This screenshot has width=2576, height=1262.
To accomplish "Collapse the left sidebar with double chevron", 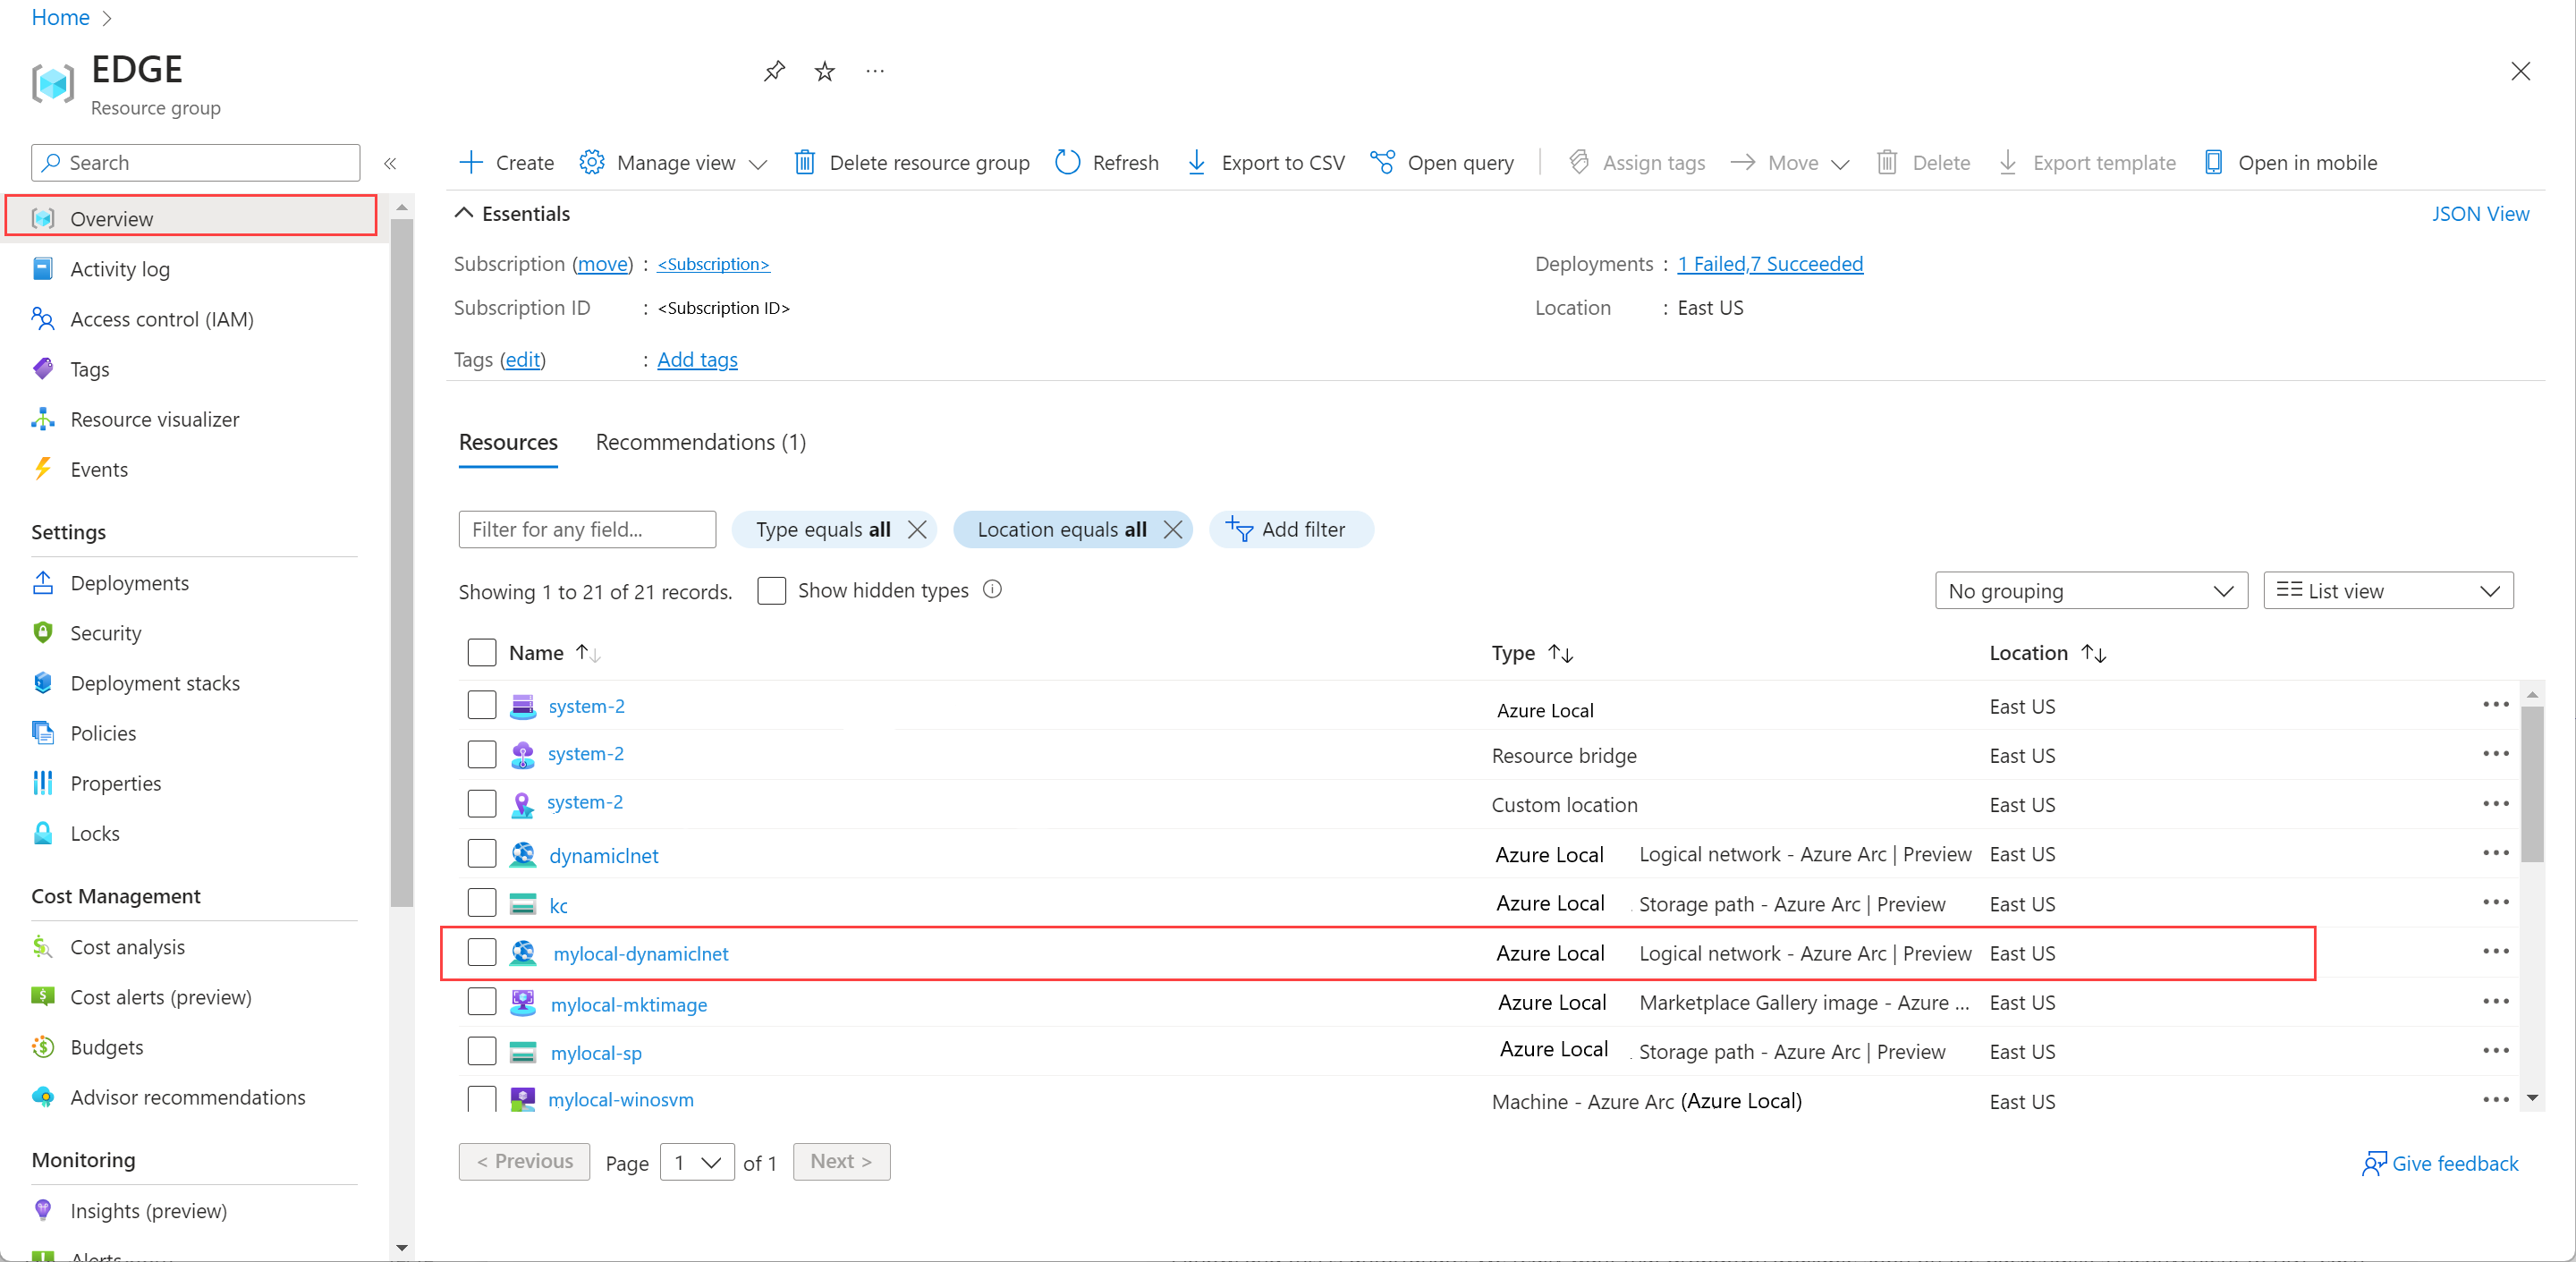I will (391, 163).
